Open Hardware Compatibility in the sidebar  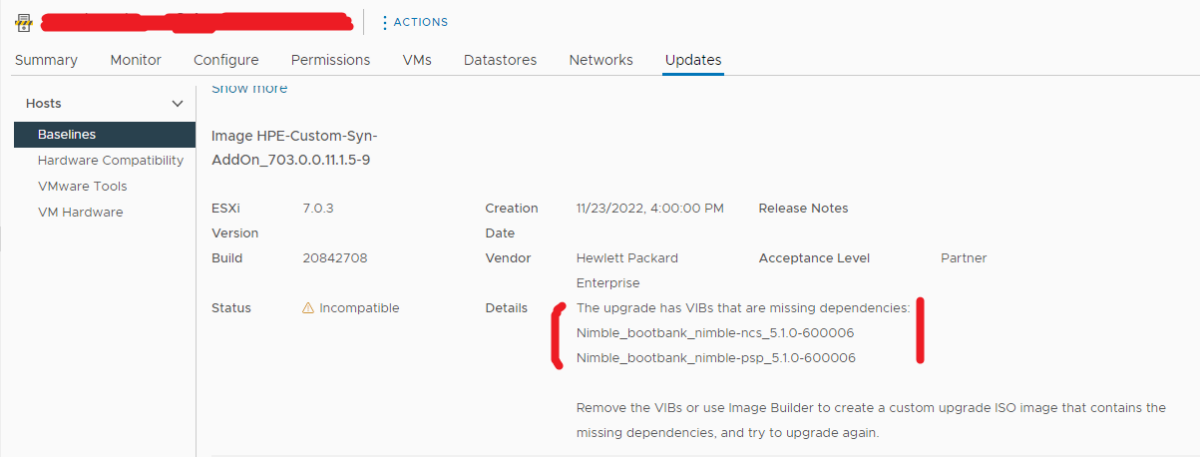(x=110, y=160)
